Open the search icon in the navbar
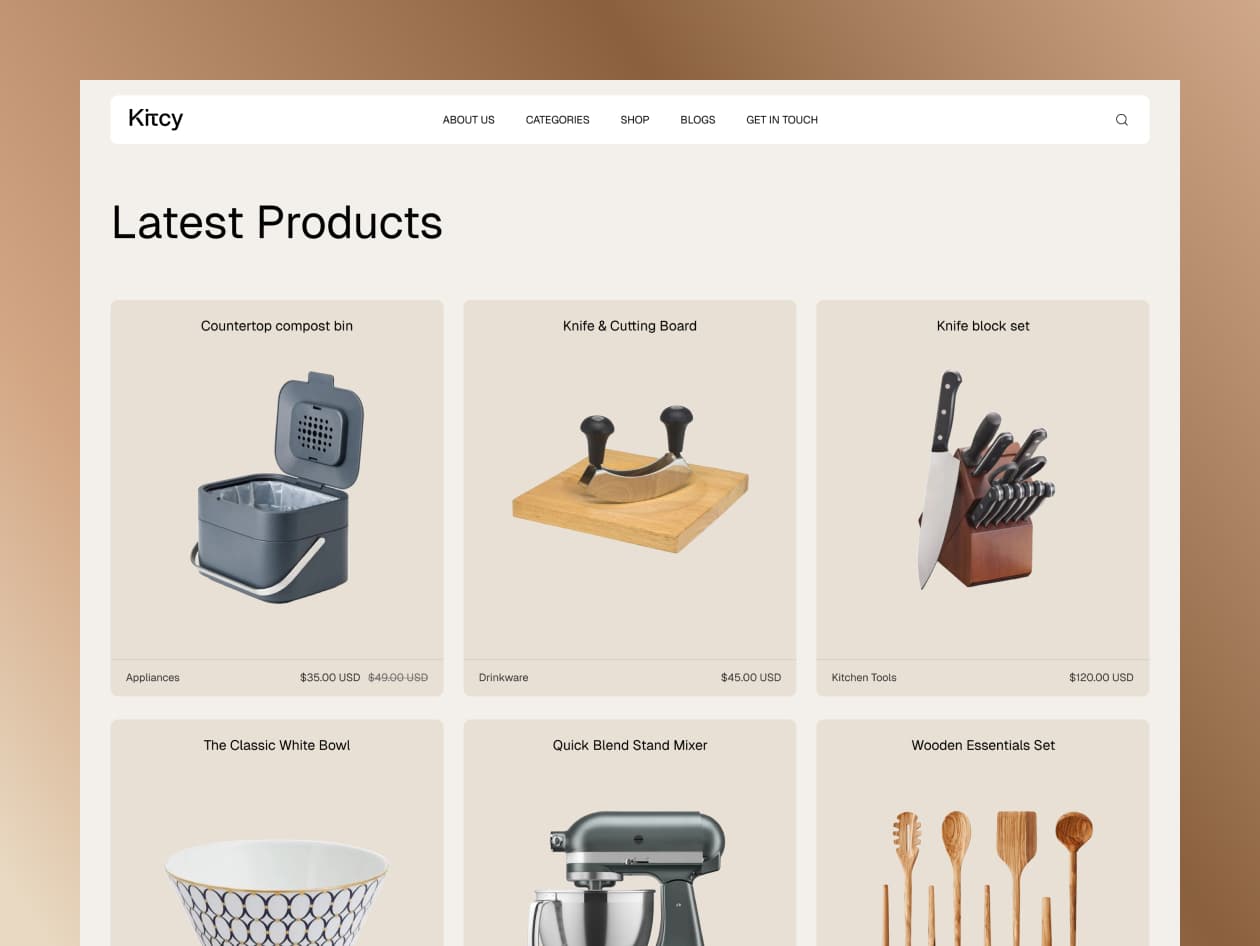The width and height of the screenshot is (1260, 946). (1121, 120)
